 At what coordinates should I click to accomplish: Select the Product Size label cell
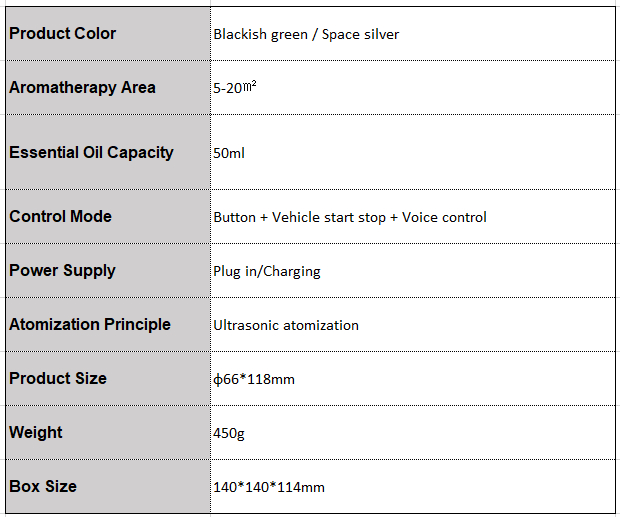(x=108, y=379)
